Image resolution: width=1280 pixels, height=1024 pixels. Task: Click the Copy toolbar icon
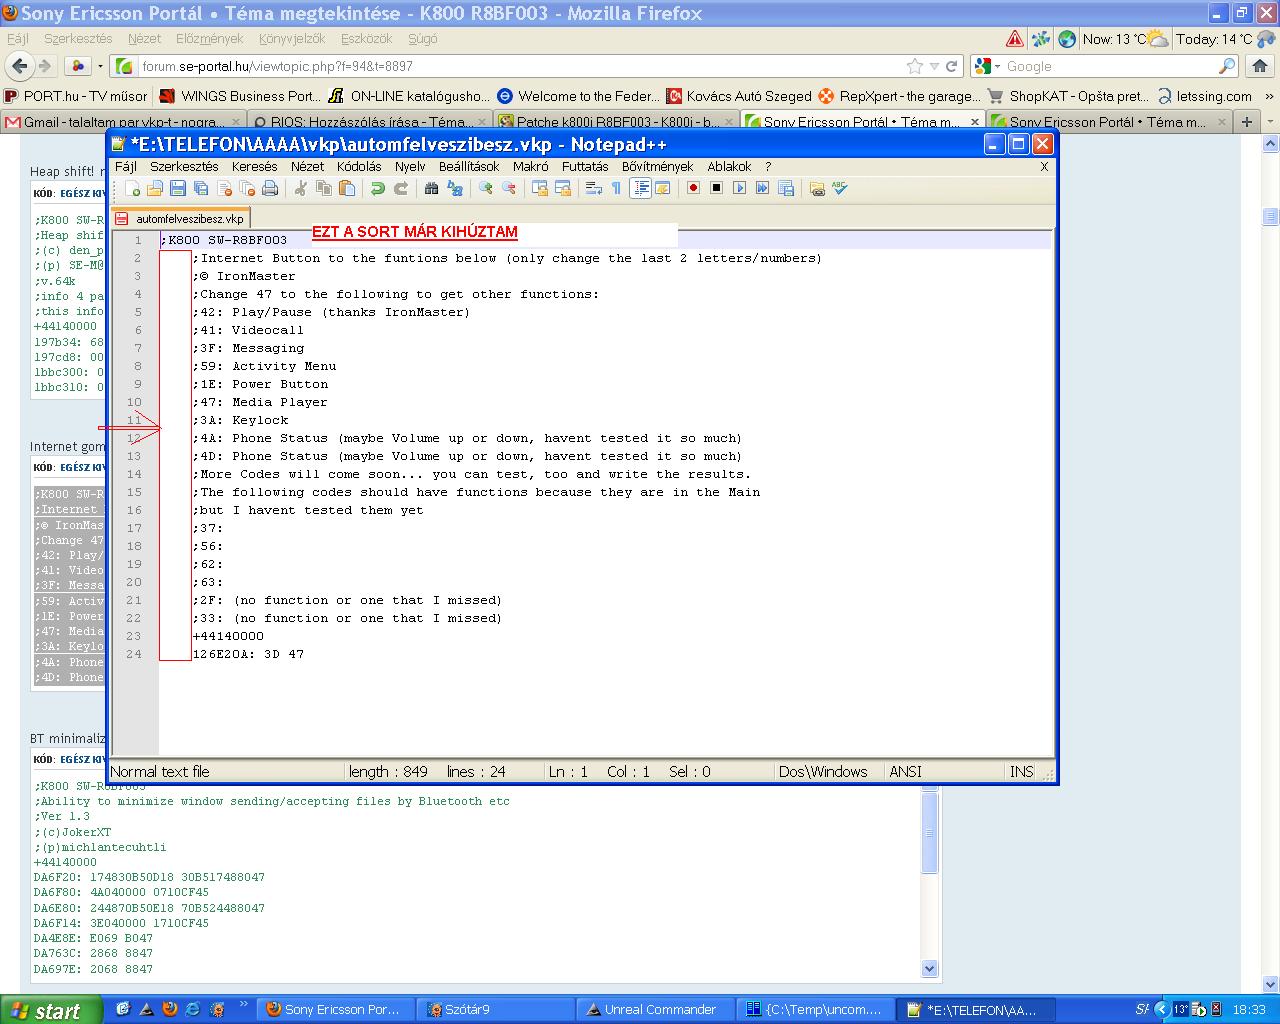[x=323, y=188]
